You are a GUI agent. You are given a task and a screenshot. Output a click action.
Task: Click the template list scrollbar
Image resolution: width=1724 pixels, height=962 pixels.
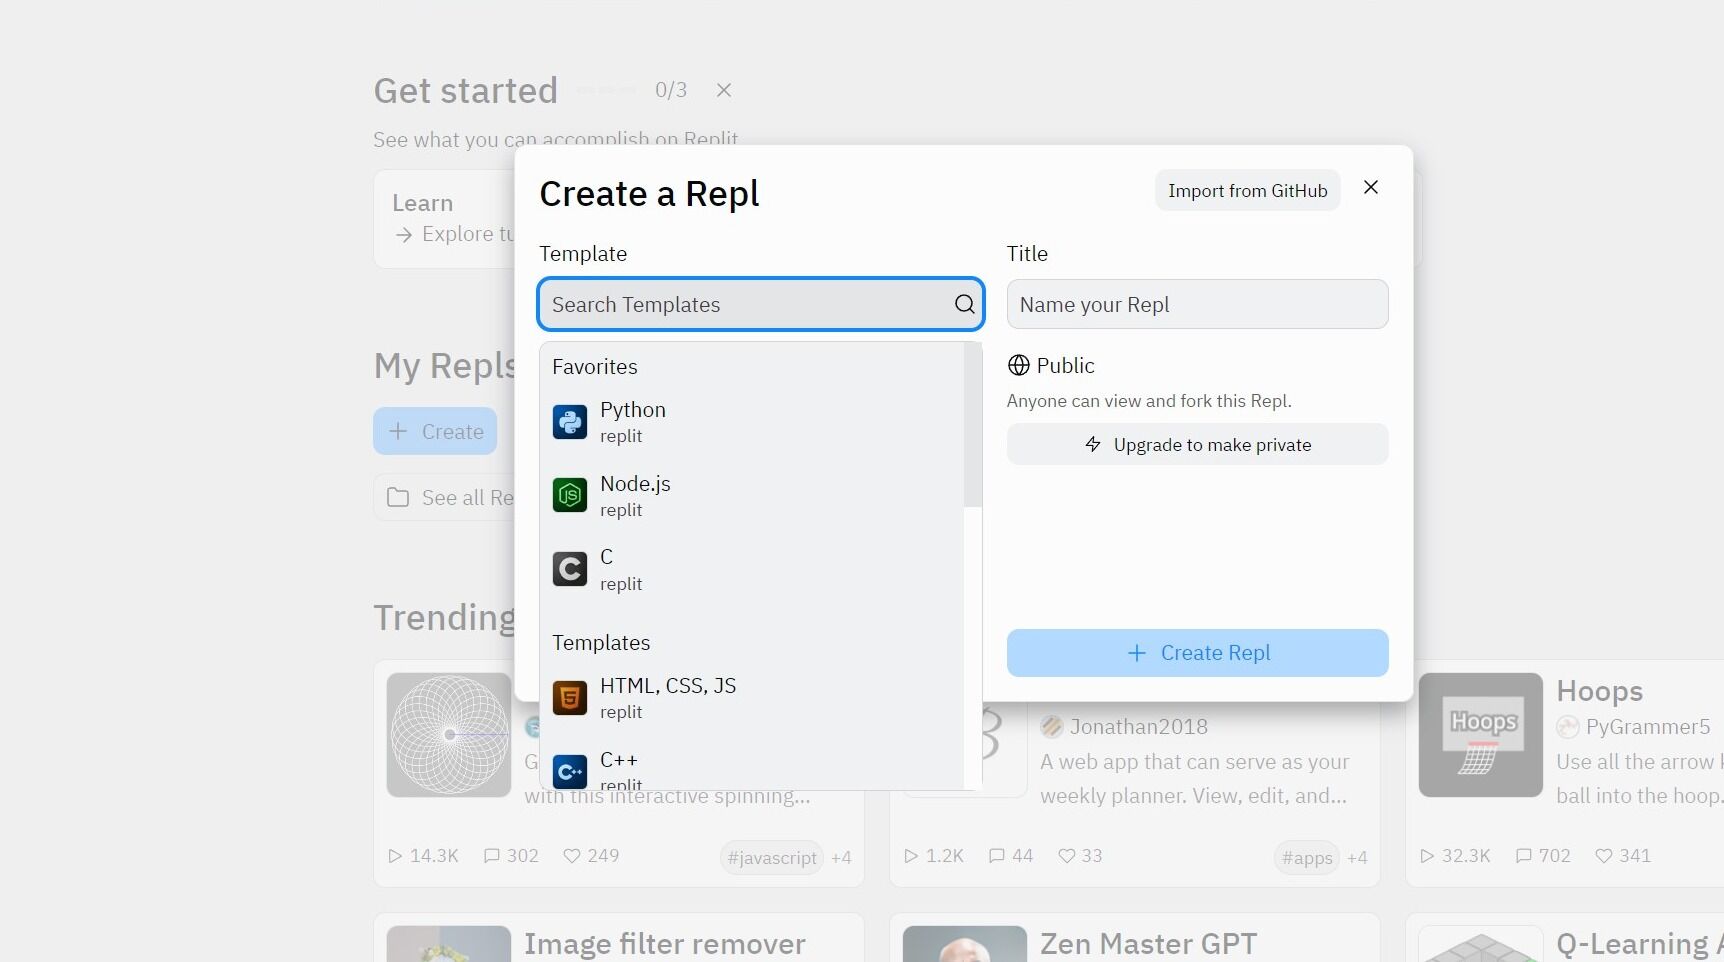coord(972,425)
